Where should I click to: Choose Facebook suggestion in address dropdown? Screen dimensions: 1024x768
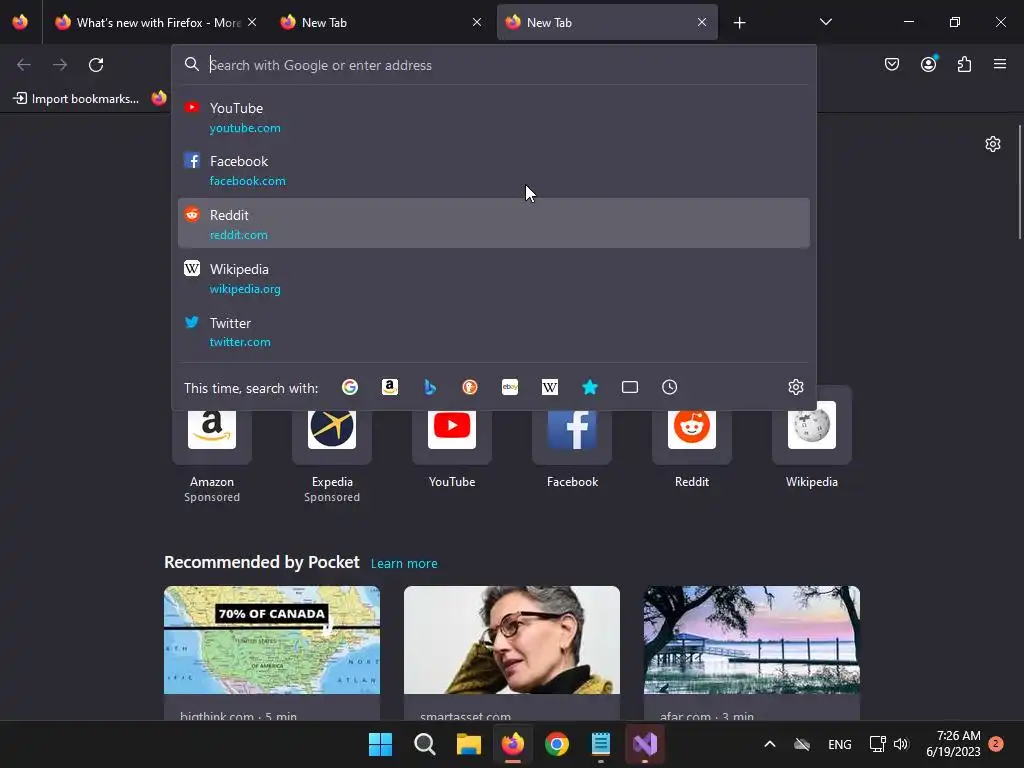click(494, 170)
